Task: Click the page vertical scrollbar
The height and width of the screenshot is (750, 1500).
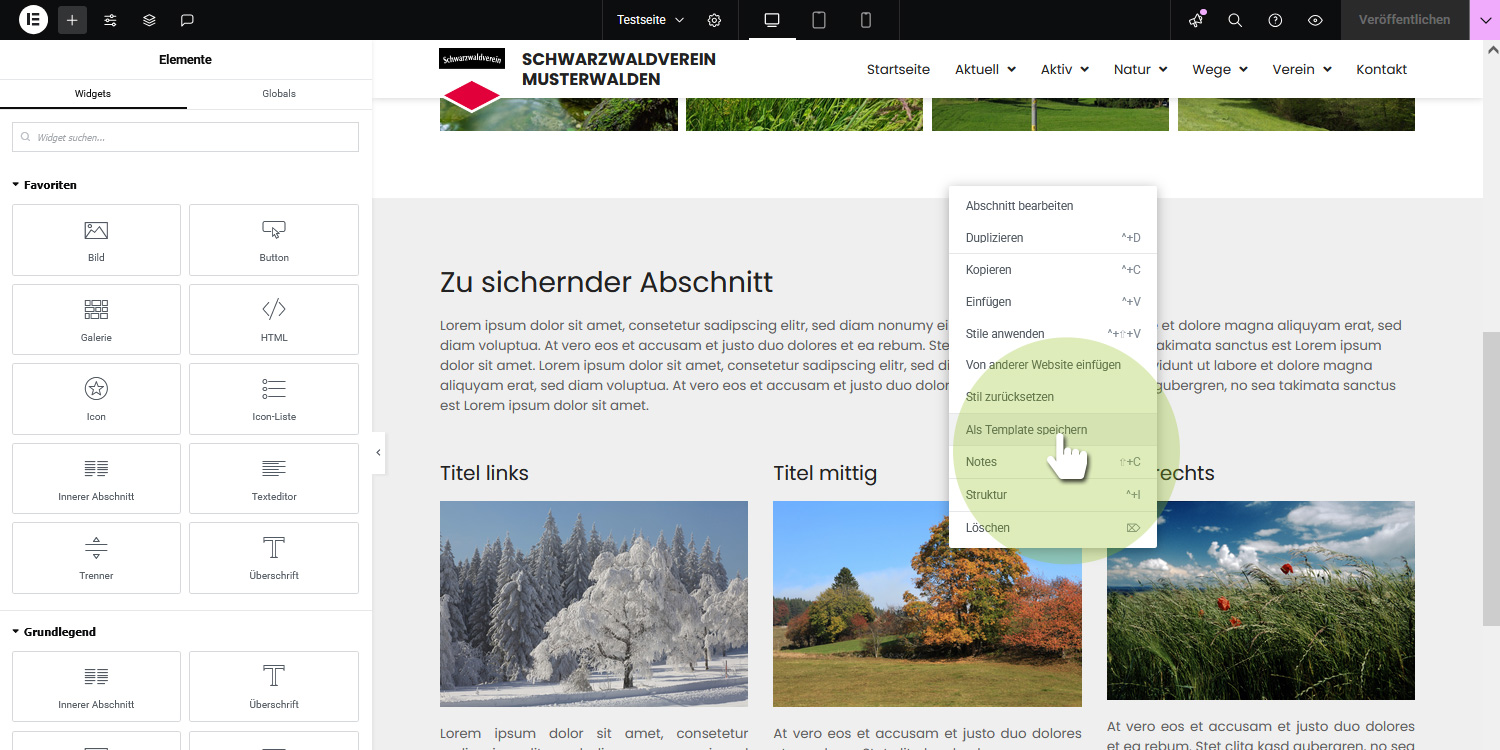Action: pos(1491,480)
